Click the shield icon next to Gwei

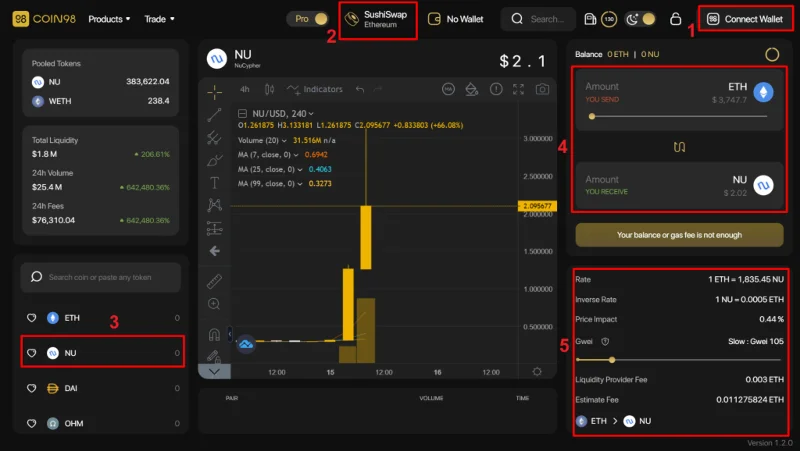[x=605, y=341]
